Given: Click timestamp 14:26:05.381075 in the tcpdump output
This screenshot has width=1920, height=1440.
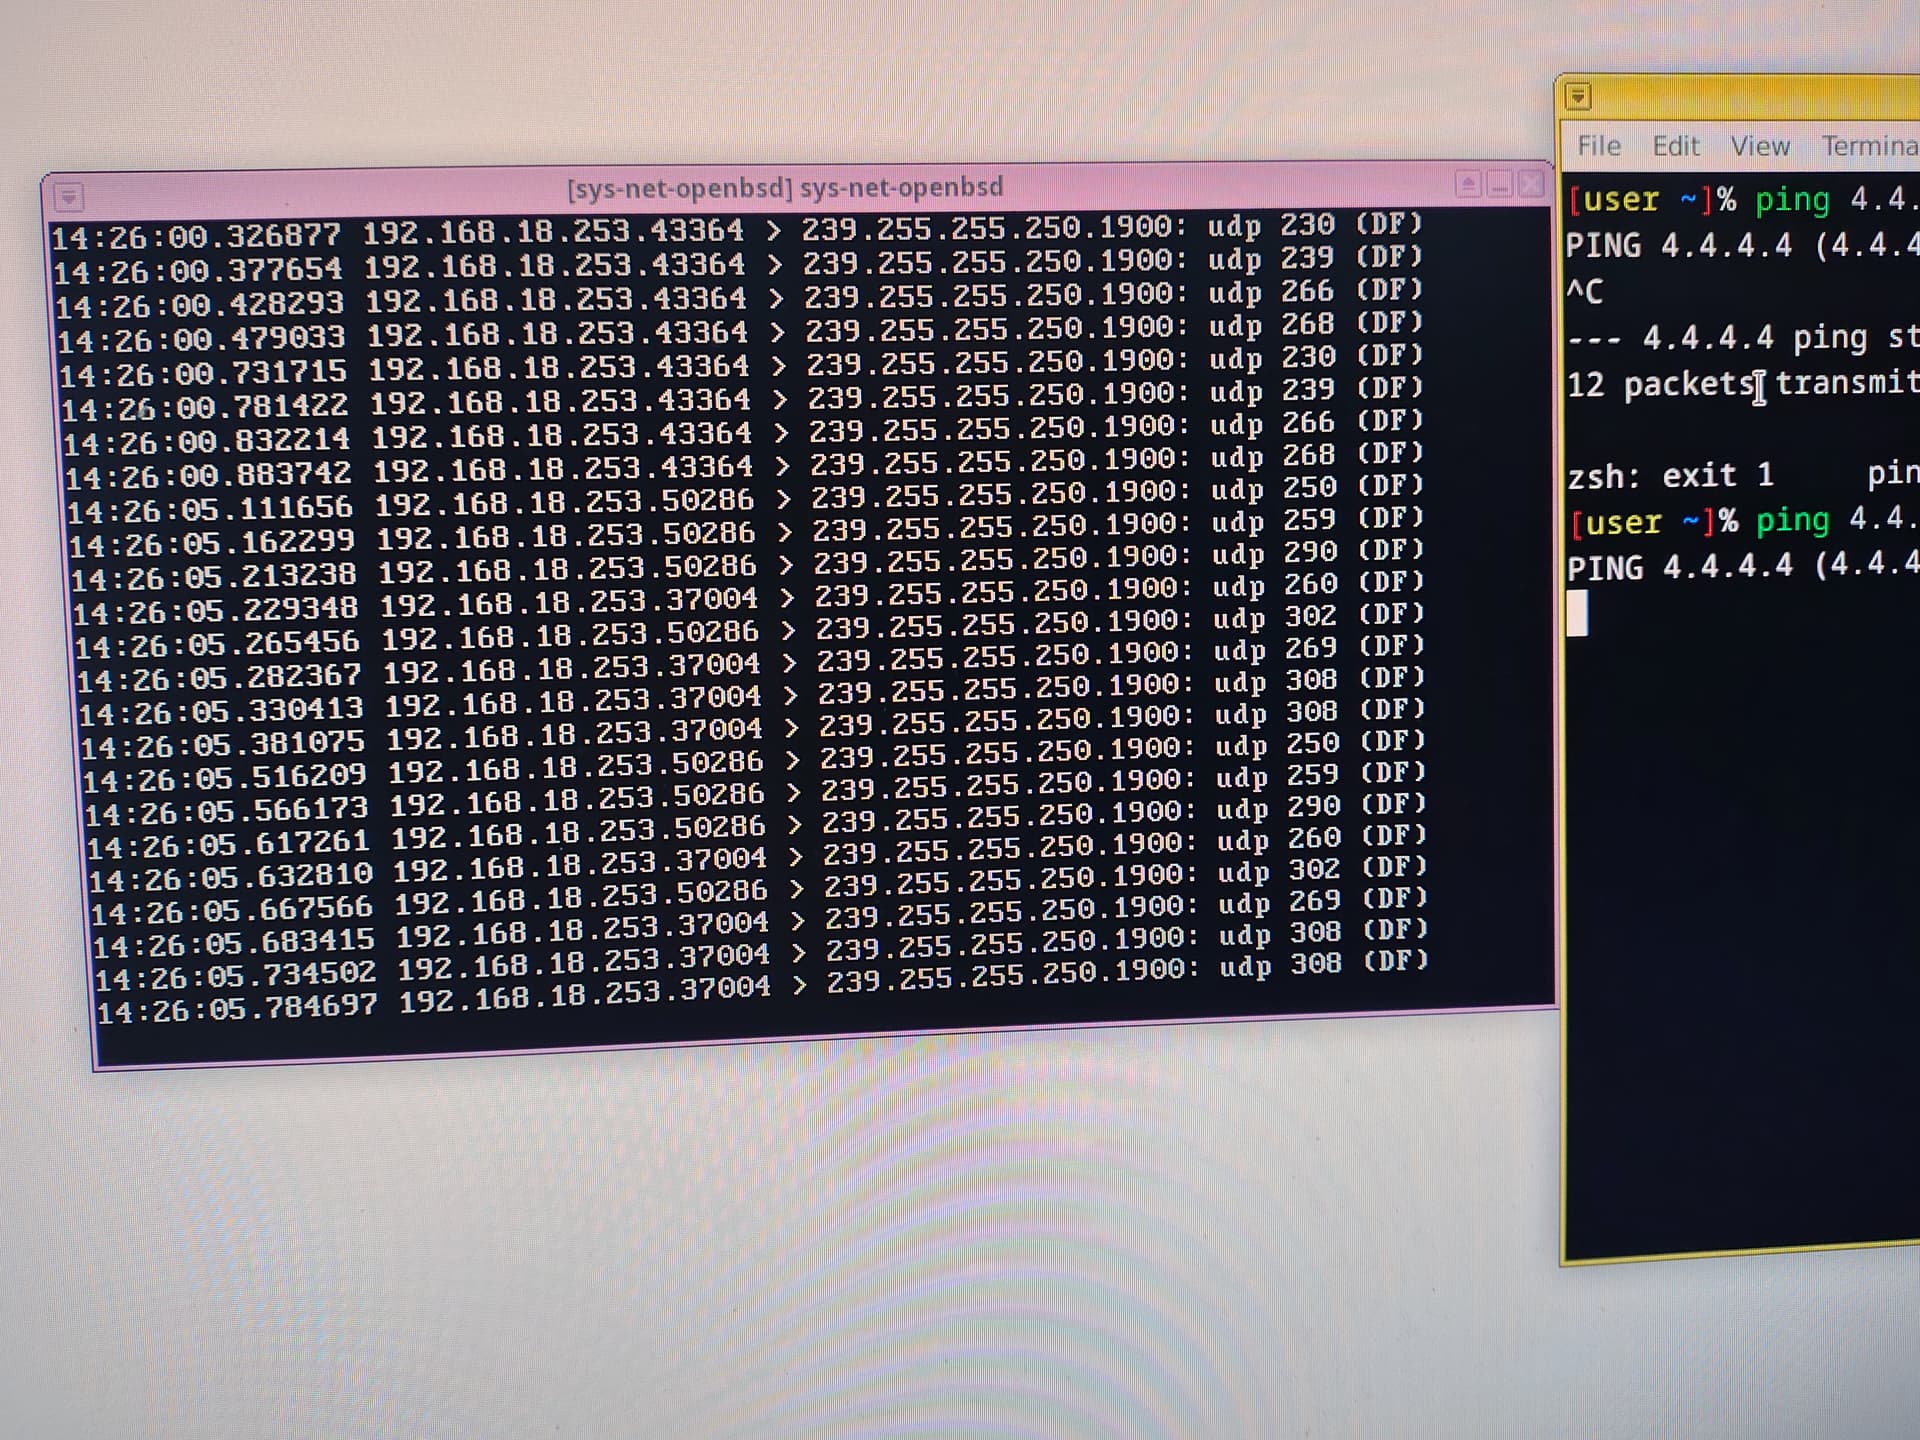Looking at the screenshot, I should 224,745.
